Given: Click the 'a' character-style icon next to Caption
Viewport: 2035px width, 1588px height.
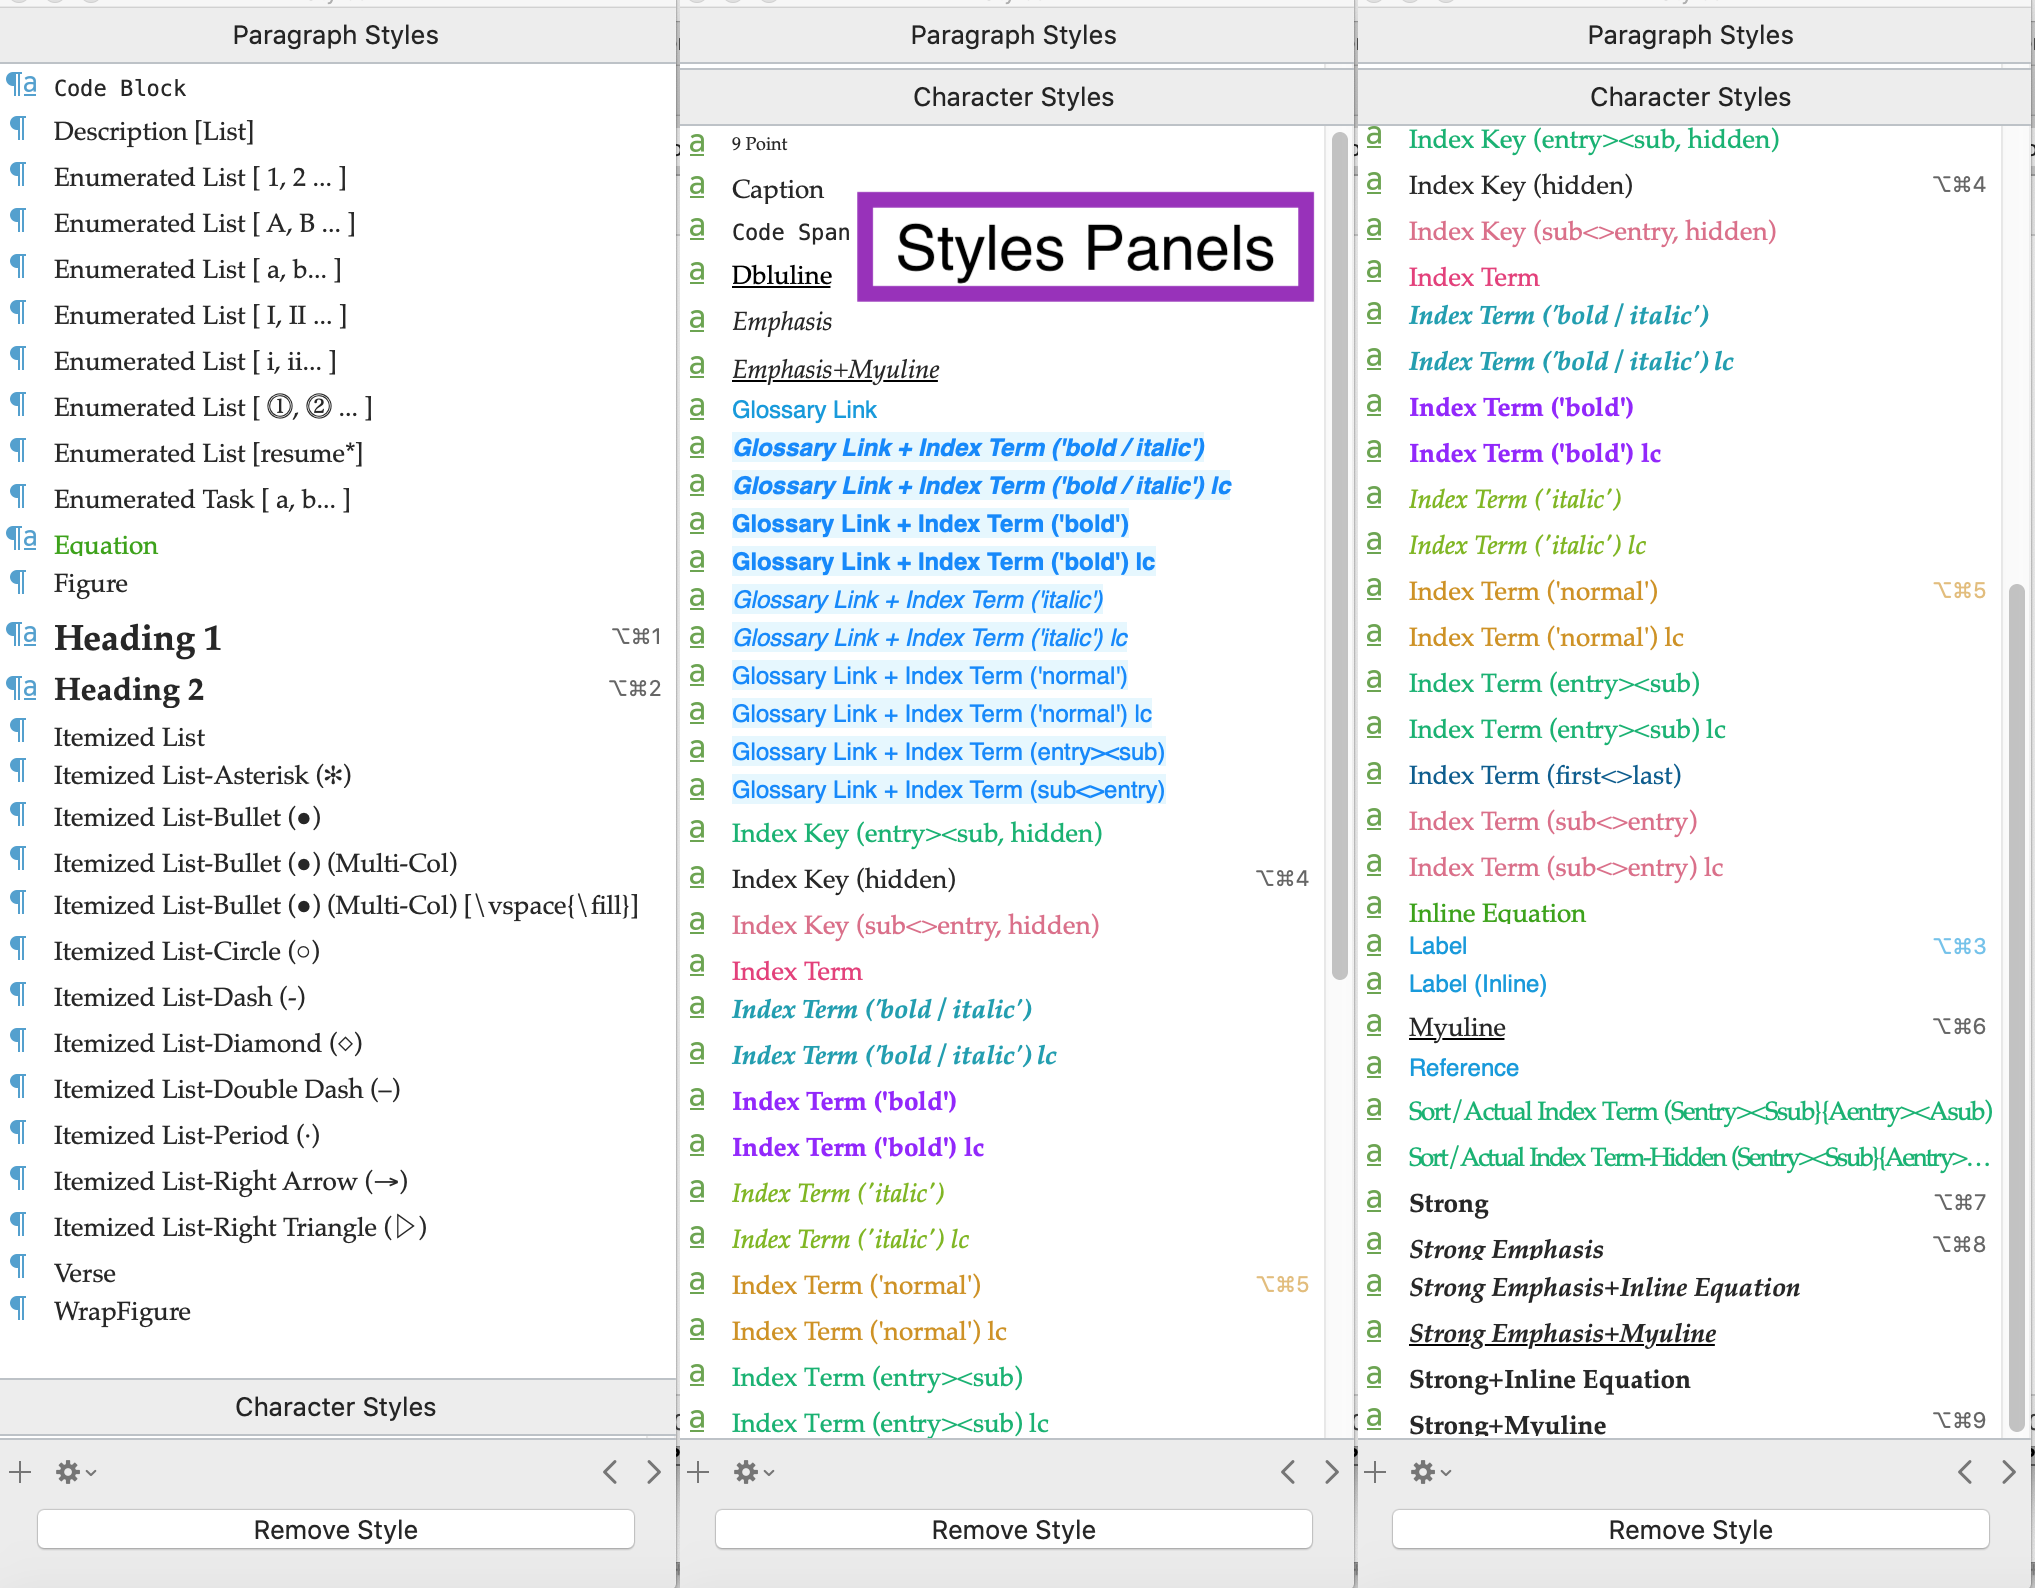Looking at the screenshot, I should click(x=698, y=185).
